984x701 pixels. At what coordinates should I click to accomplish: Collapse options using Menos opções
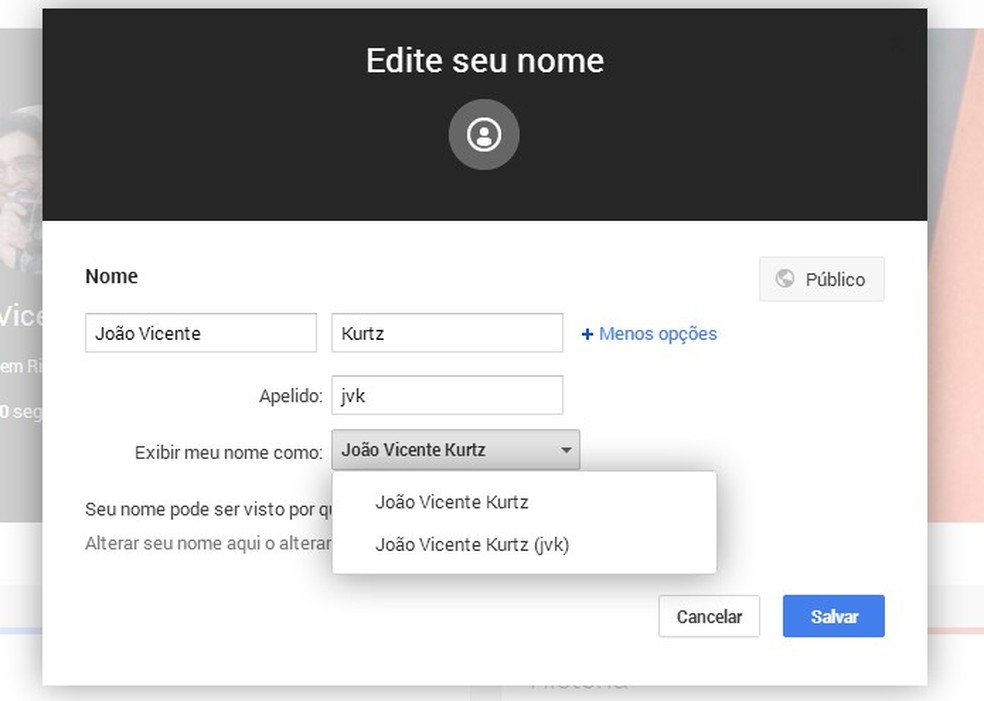(x=655, y=334)
